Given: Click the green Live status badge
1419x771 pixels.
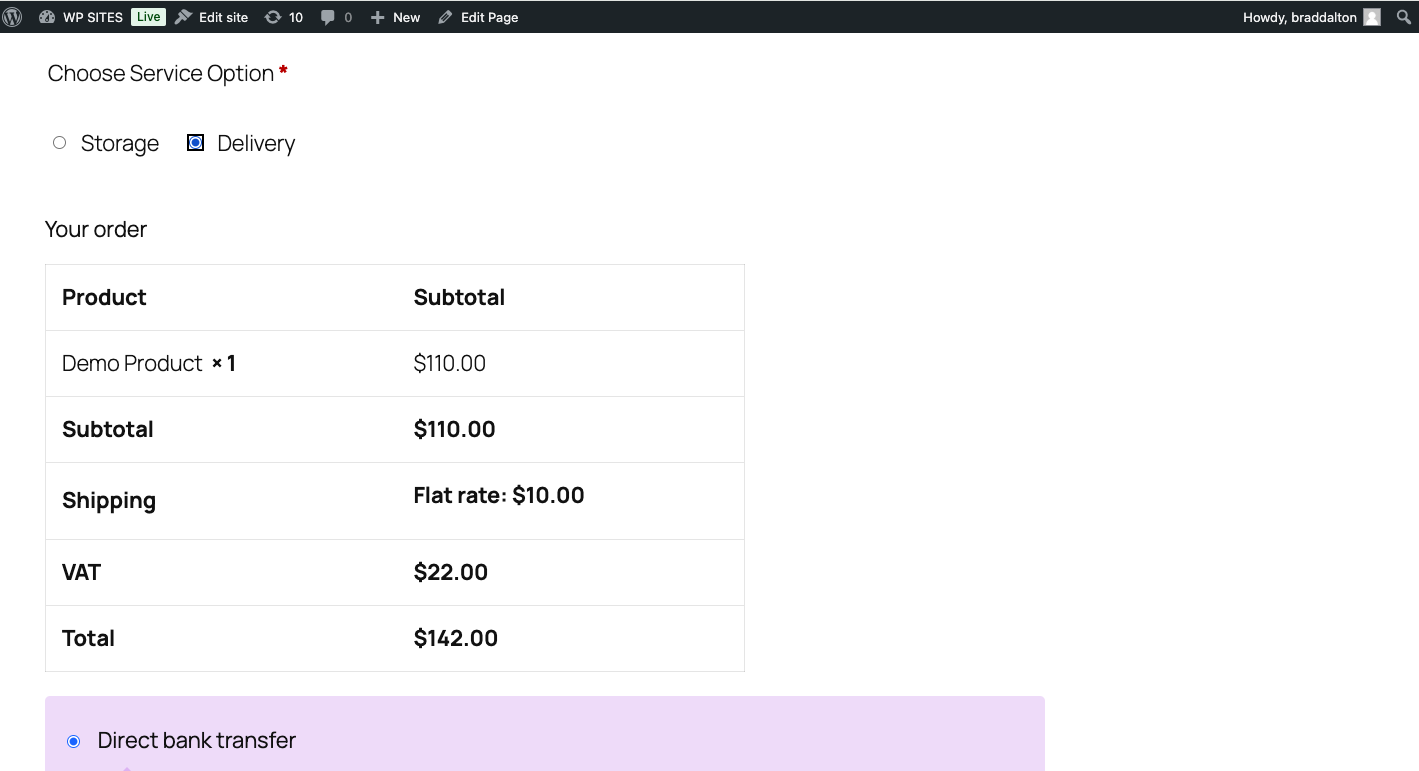Looking at the screenshot, I should coord(148,17).
